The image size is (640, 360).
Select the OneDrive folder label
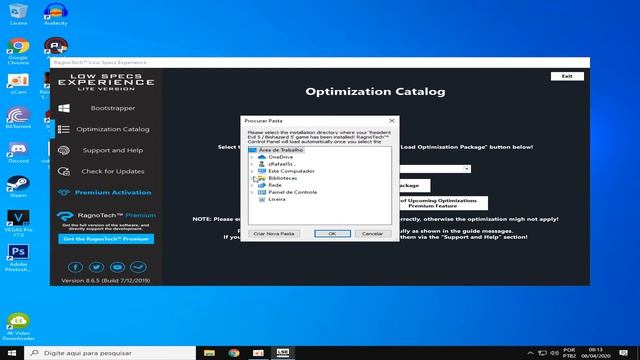280,157
